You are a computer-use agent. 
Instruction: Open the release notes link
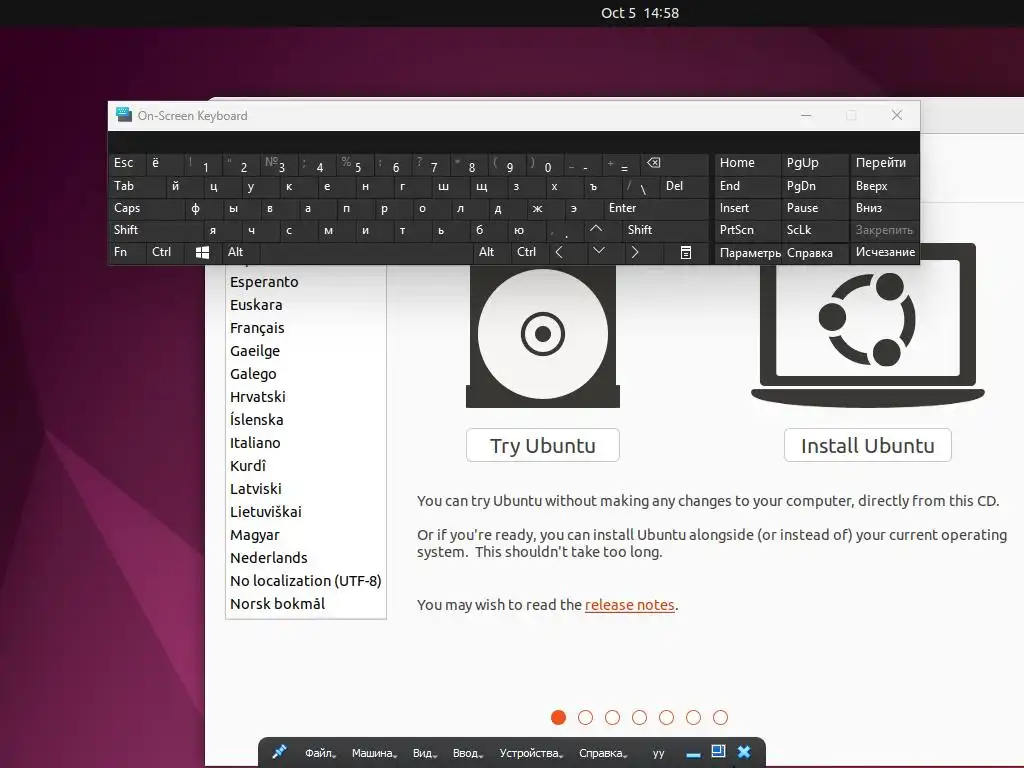[630, 605]
